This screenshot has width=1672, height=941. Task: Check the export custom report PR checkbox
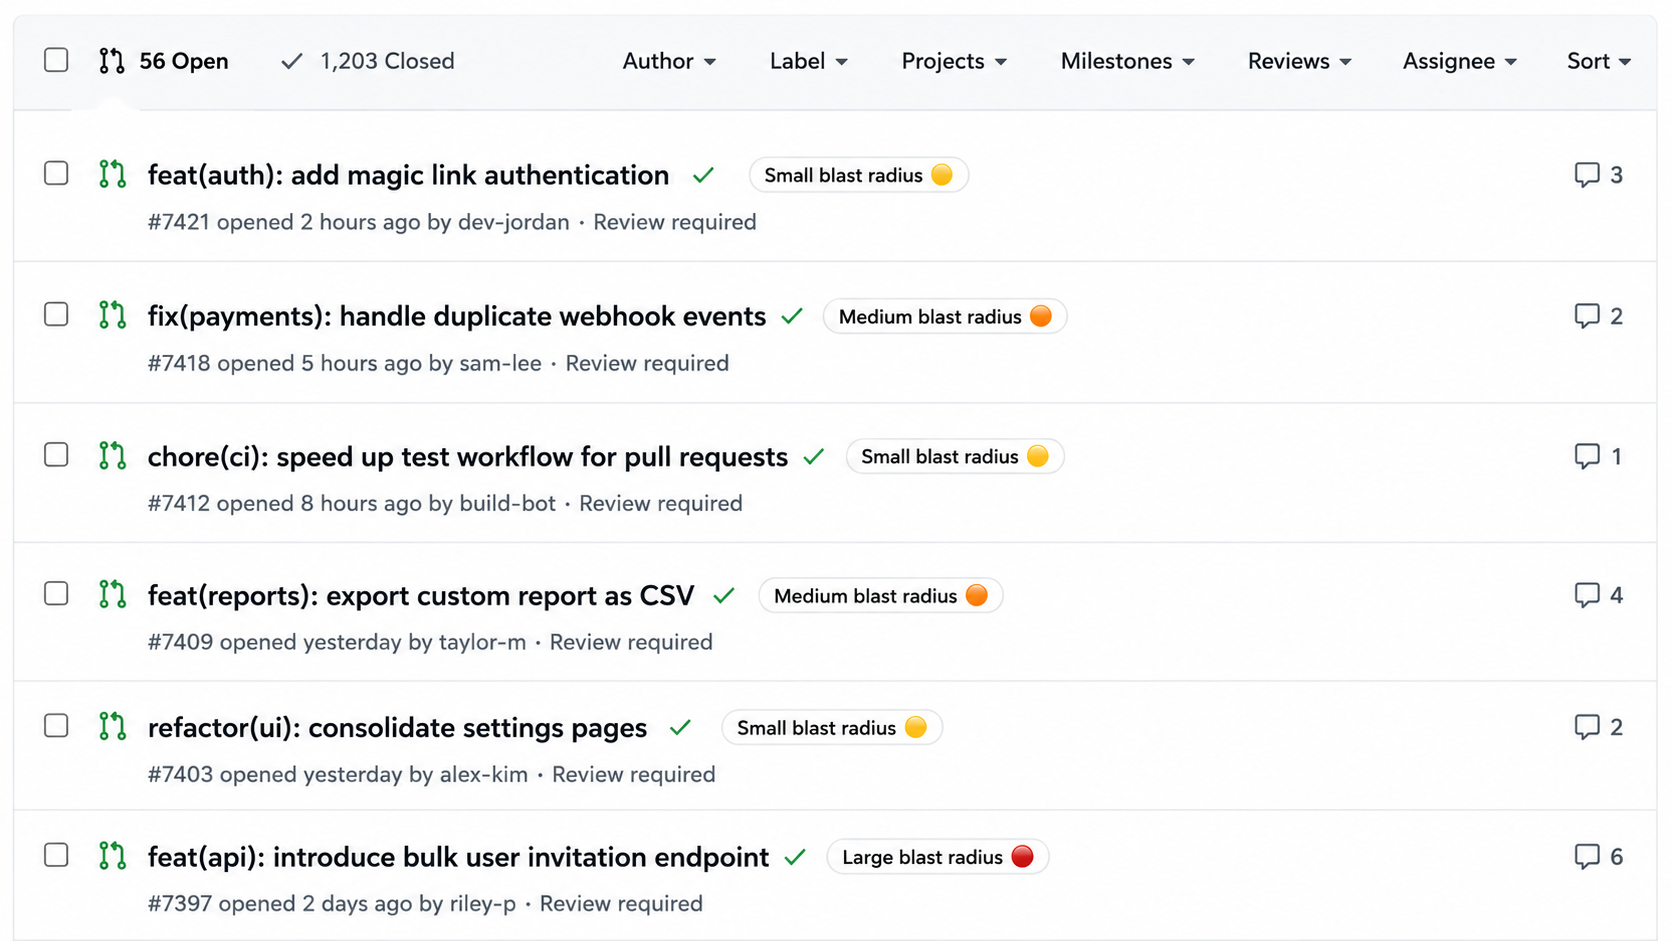click(57, 594)
